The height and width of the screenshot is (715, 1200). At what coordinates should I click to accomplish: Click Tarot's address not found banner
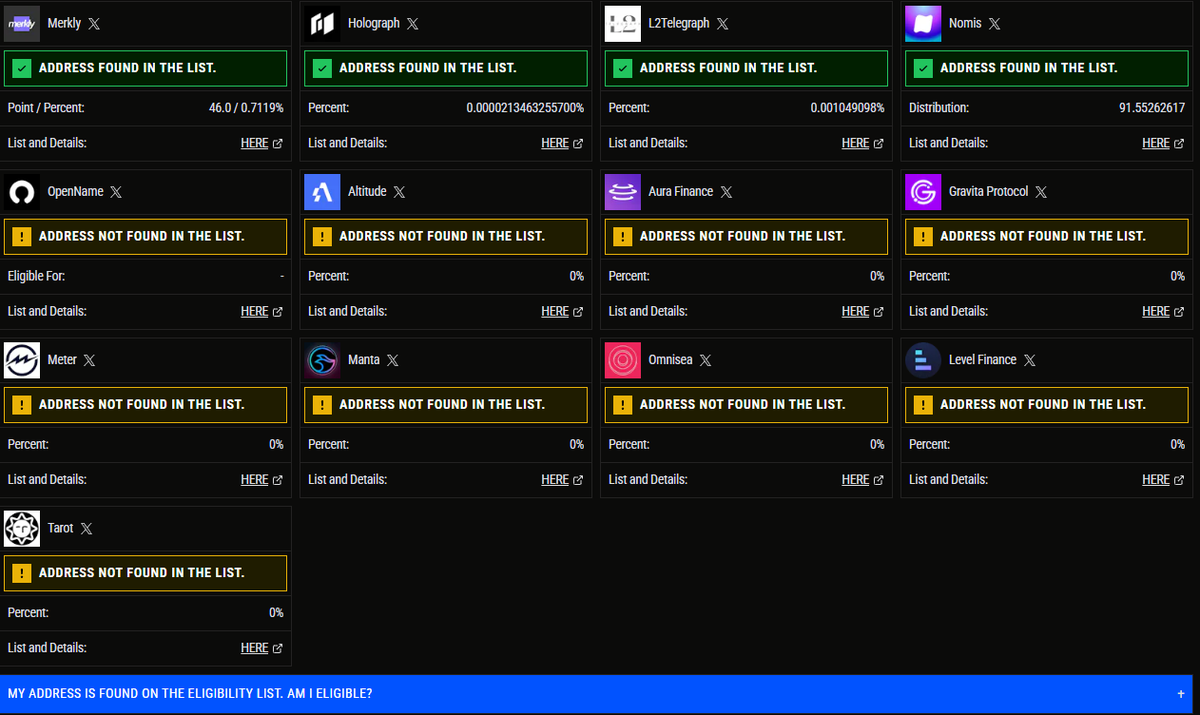146,573
